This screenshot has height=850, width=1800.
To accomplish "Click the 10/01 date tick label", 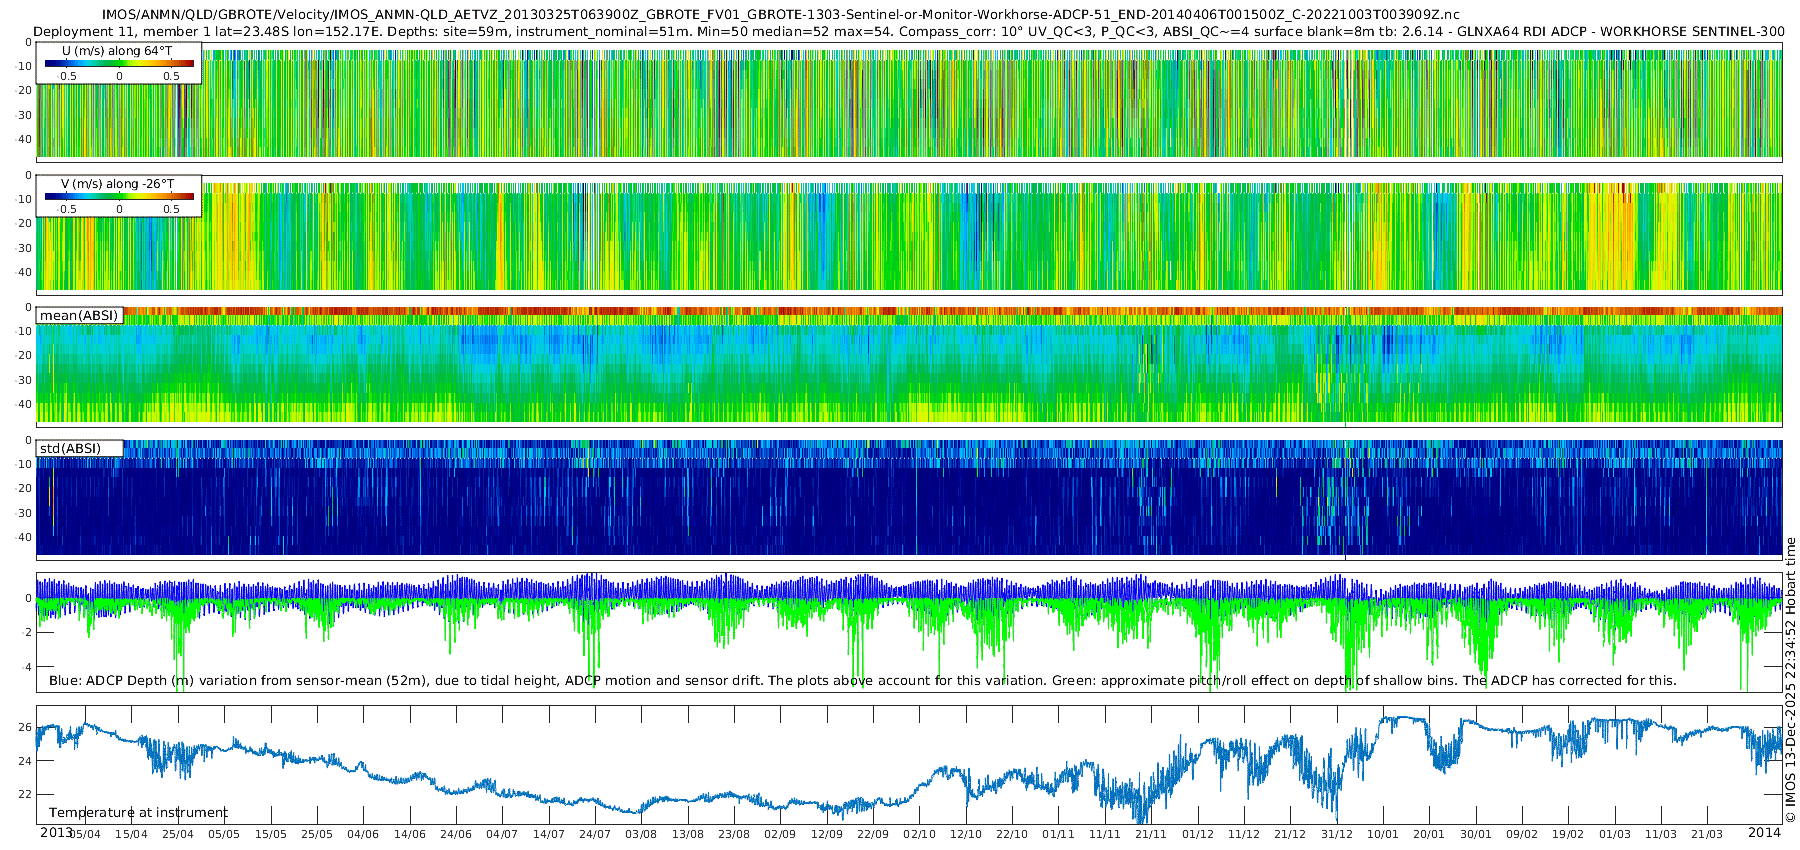I will click(x=1383, y=834).
